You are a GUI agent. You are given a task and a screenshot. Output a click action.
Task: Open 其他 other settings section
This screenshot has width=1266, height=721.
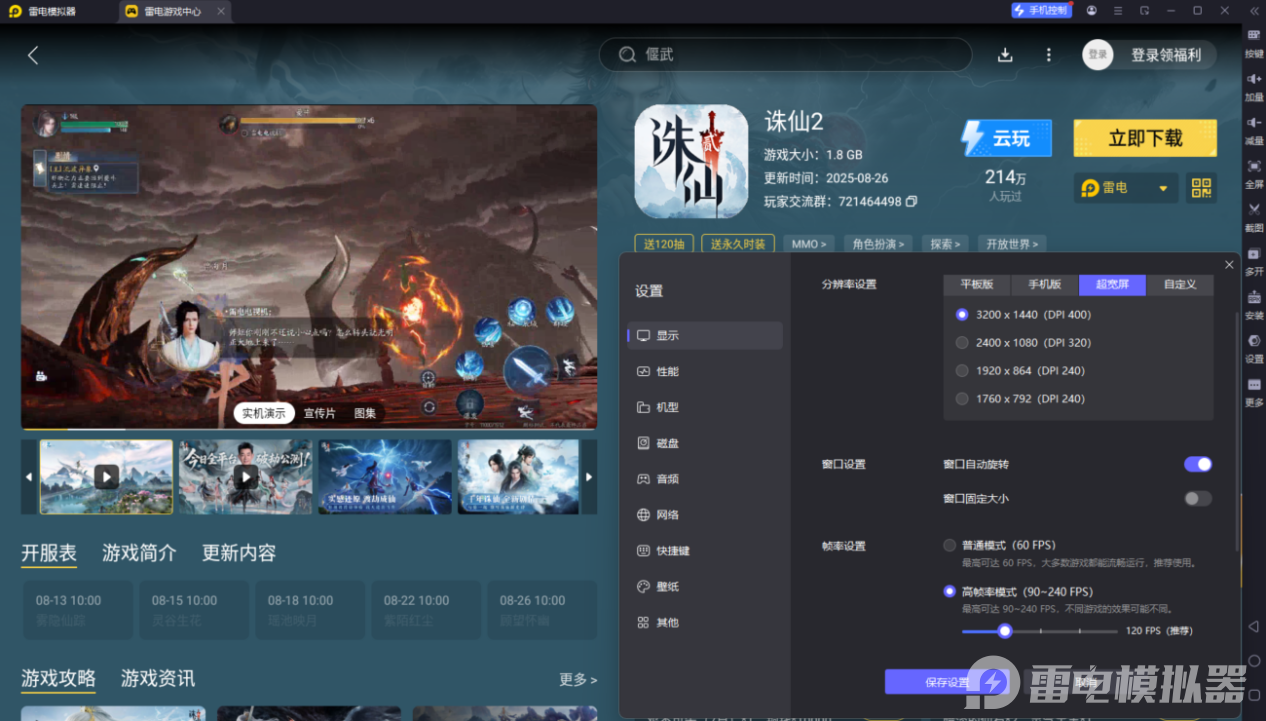pyautogui.click(x=705, y=622)
